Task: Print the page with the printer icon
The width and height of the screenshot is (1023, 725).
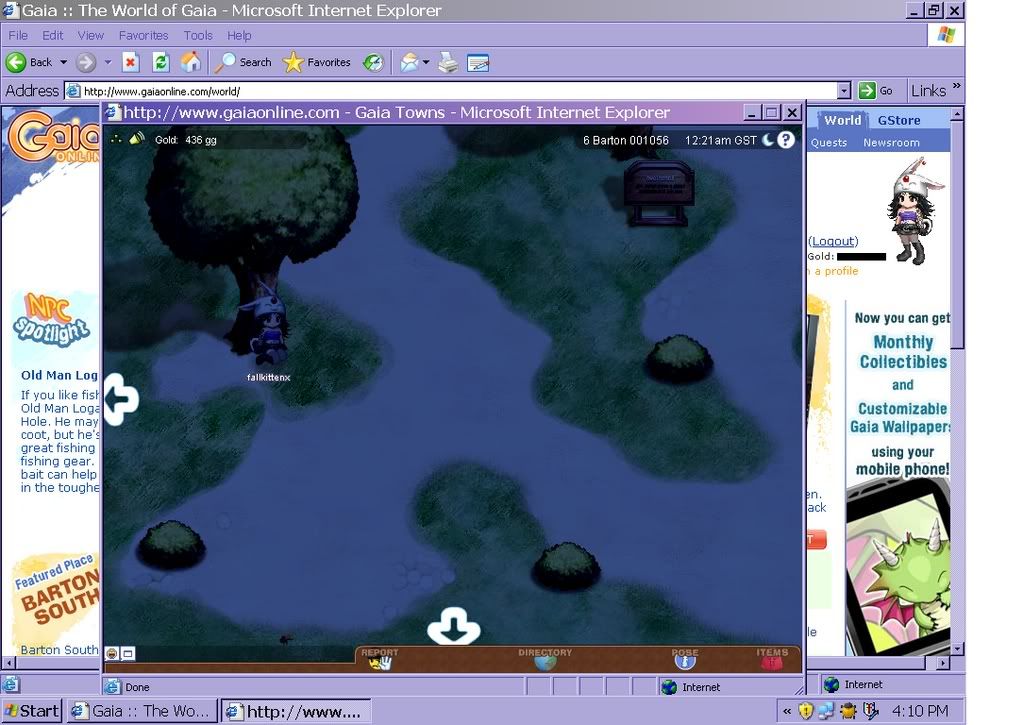Action: 448,63
